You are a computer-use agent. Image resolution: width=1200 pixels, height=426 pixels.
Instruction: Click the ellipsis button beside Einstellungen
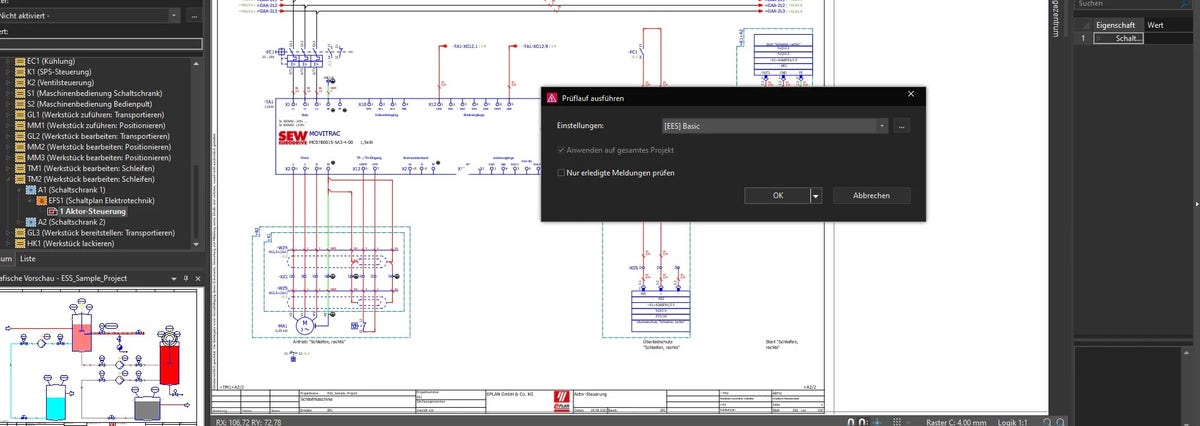902,127
